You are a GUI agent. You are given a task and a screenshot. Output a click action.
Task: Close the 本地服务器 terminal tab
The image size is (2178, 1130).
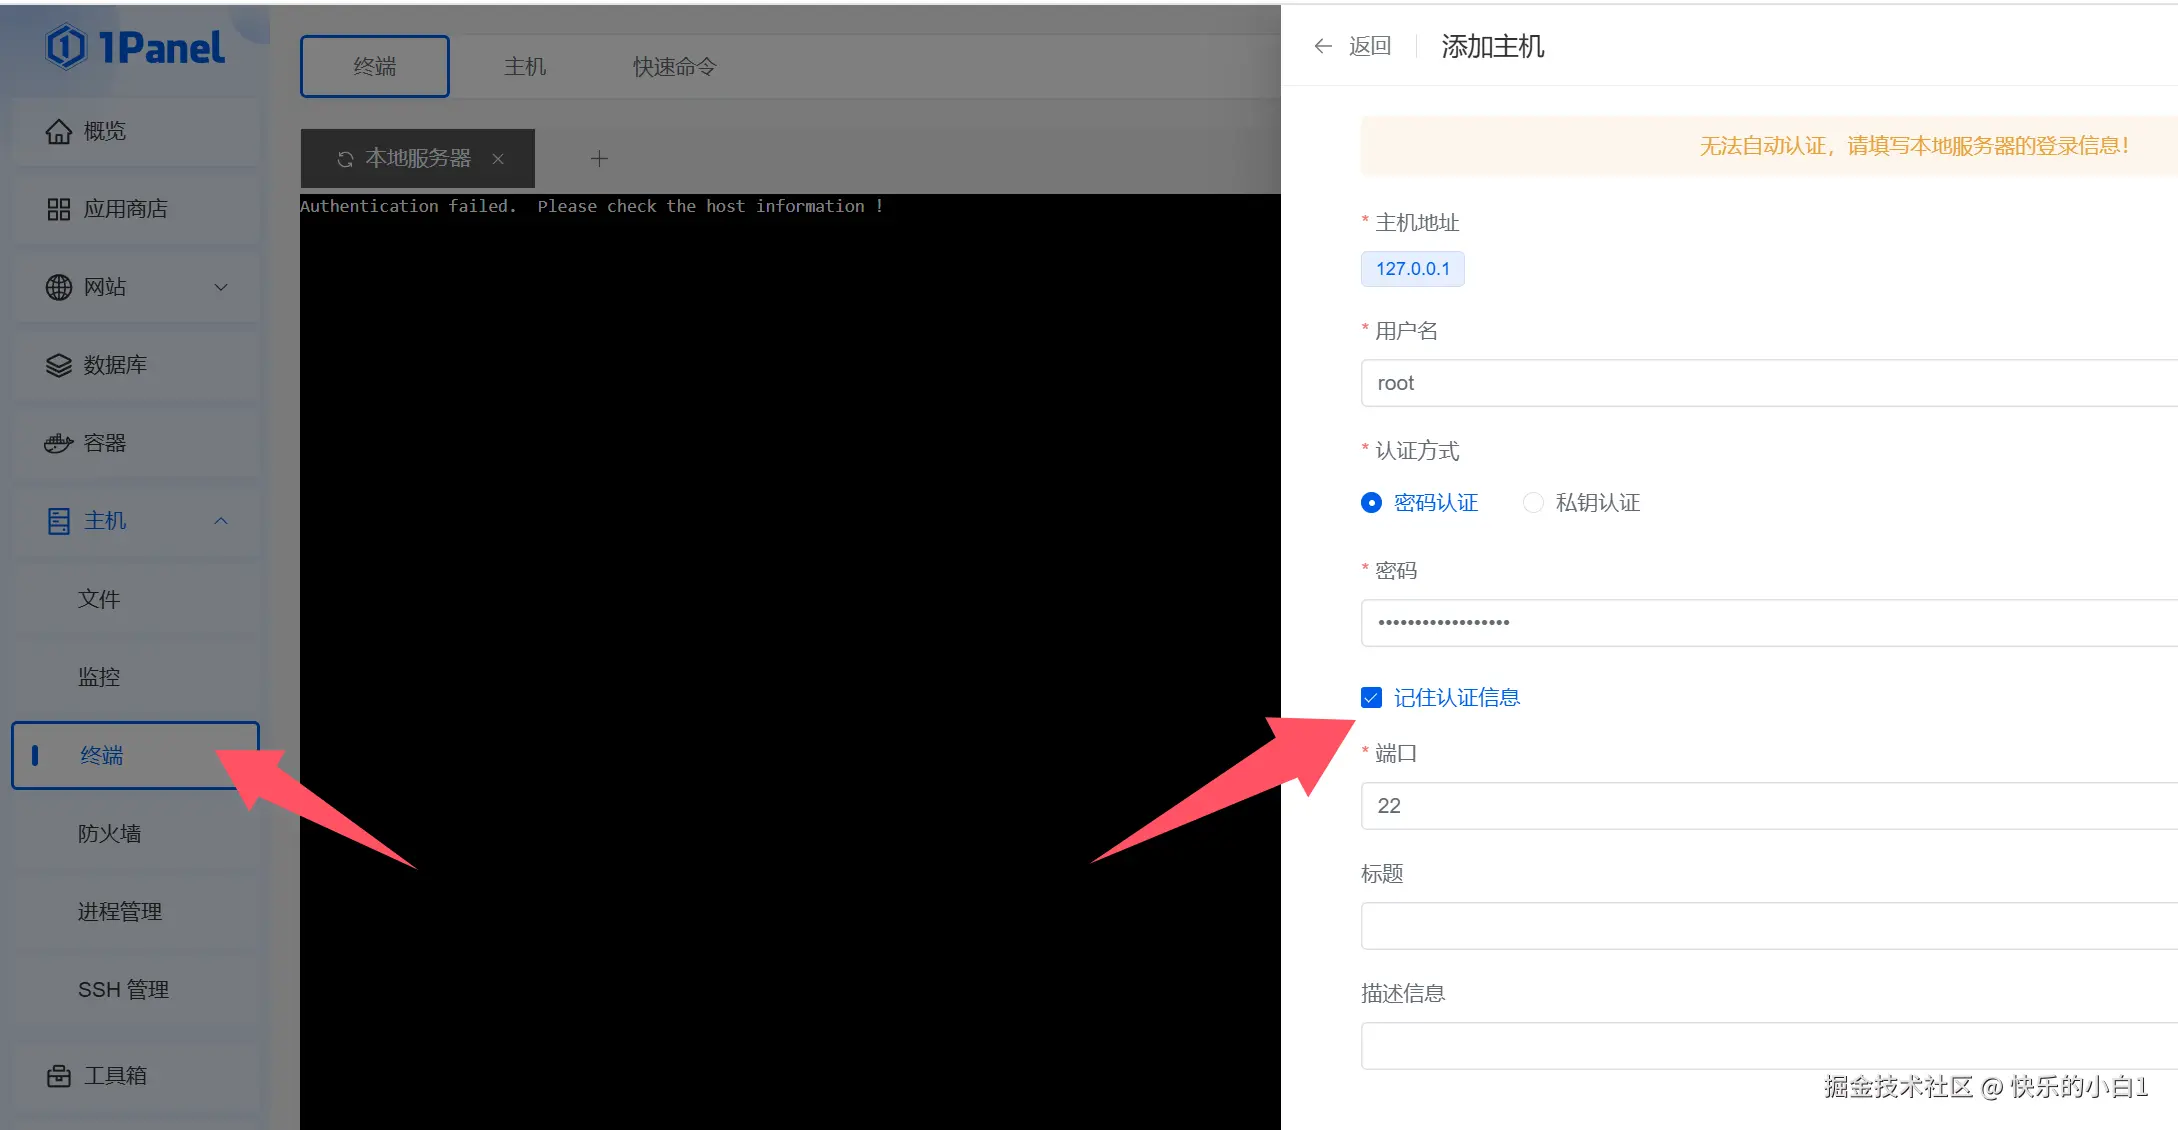click(x=498, y=159)
